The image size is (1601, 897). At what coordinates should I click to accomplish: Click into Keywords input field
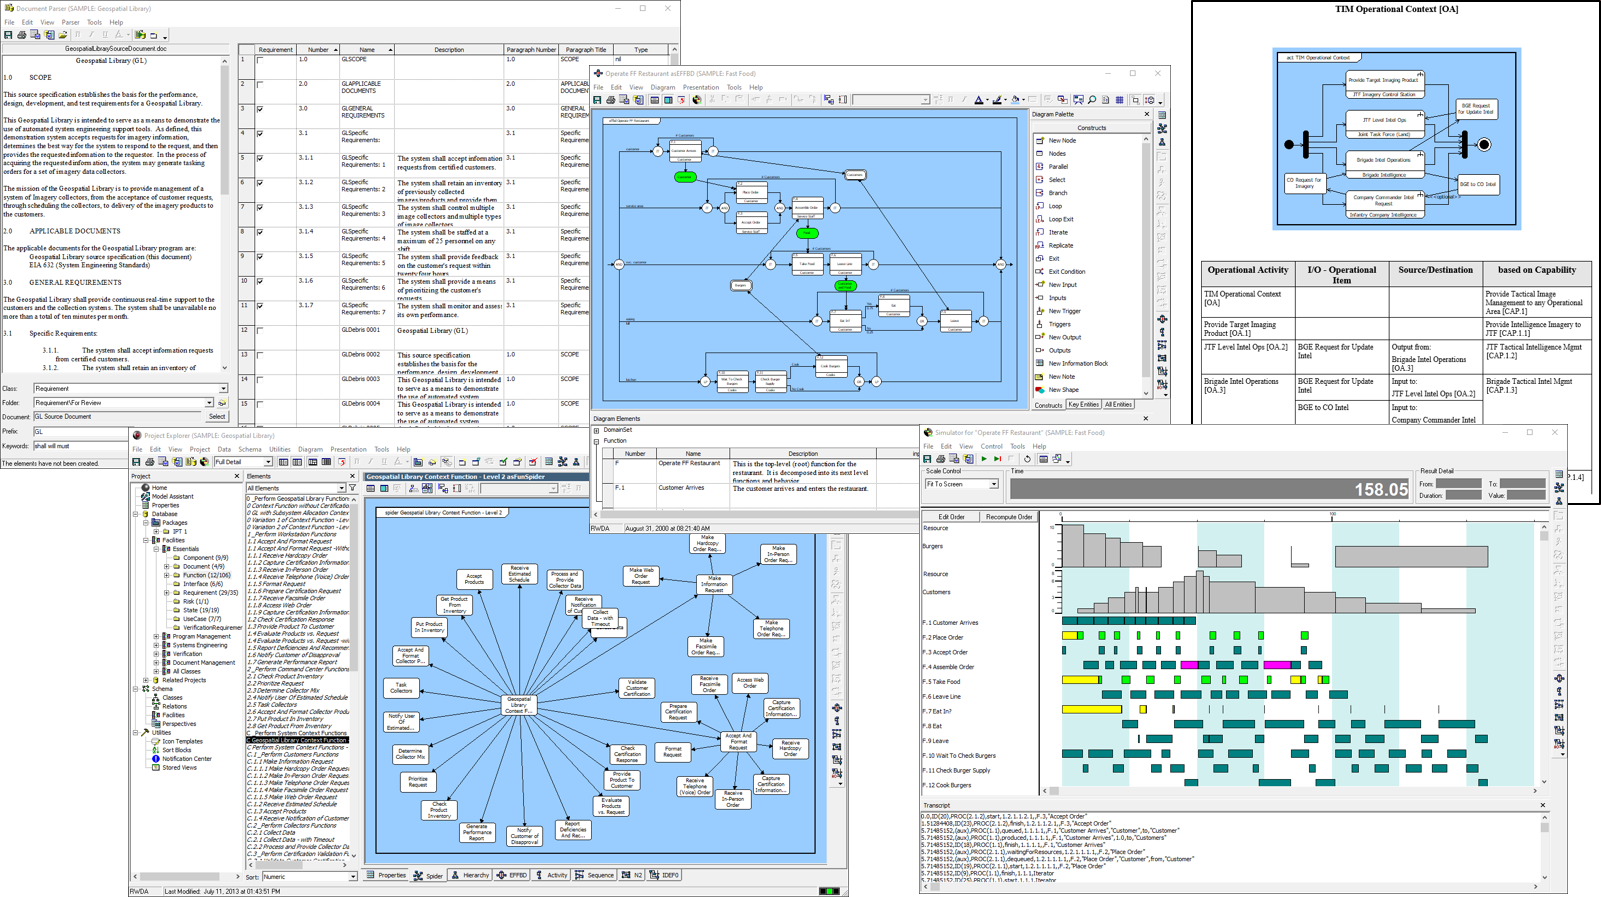(79, 446)
